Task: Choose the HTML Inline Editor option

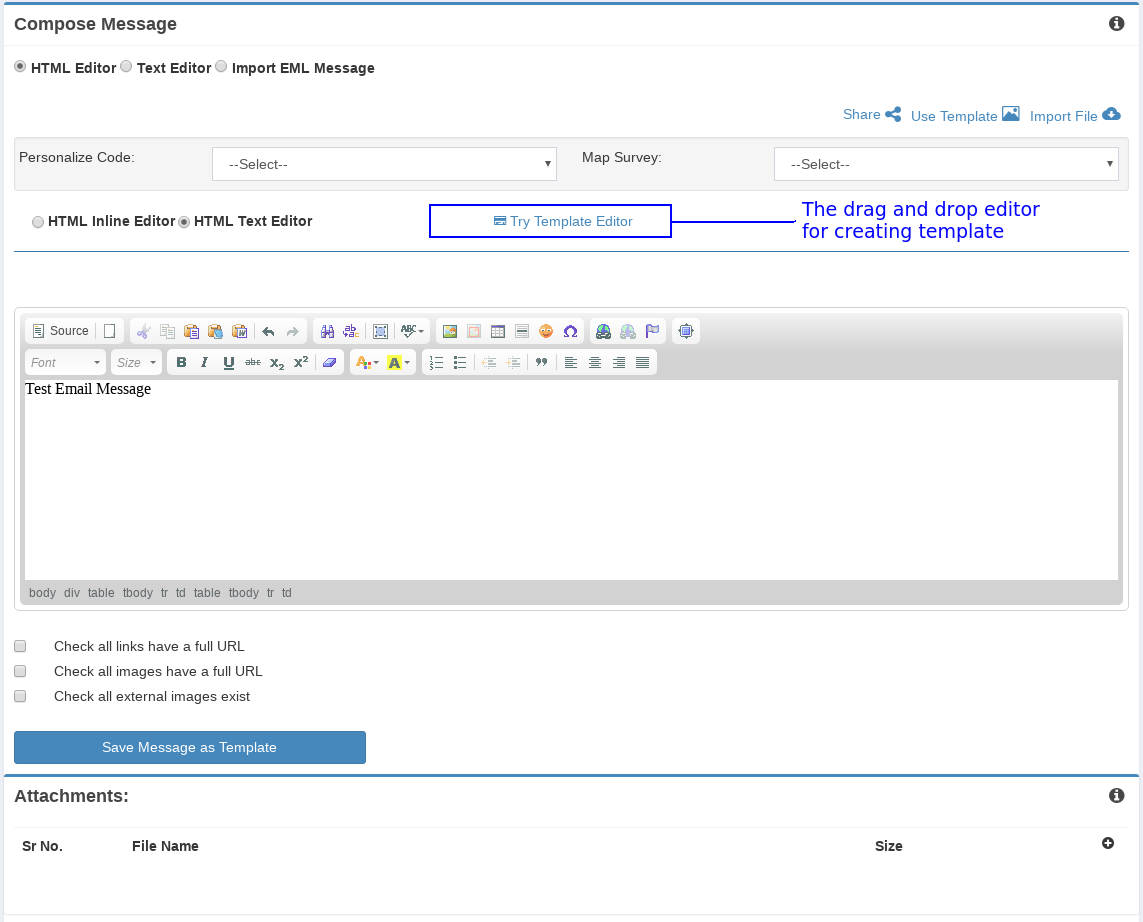Action: pyautogui.click(x=38, y=222)
